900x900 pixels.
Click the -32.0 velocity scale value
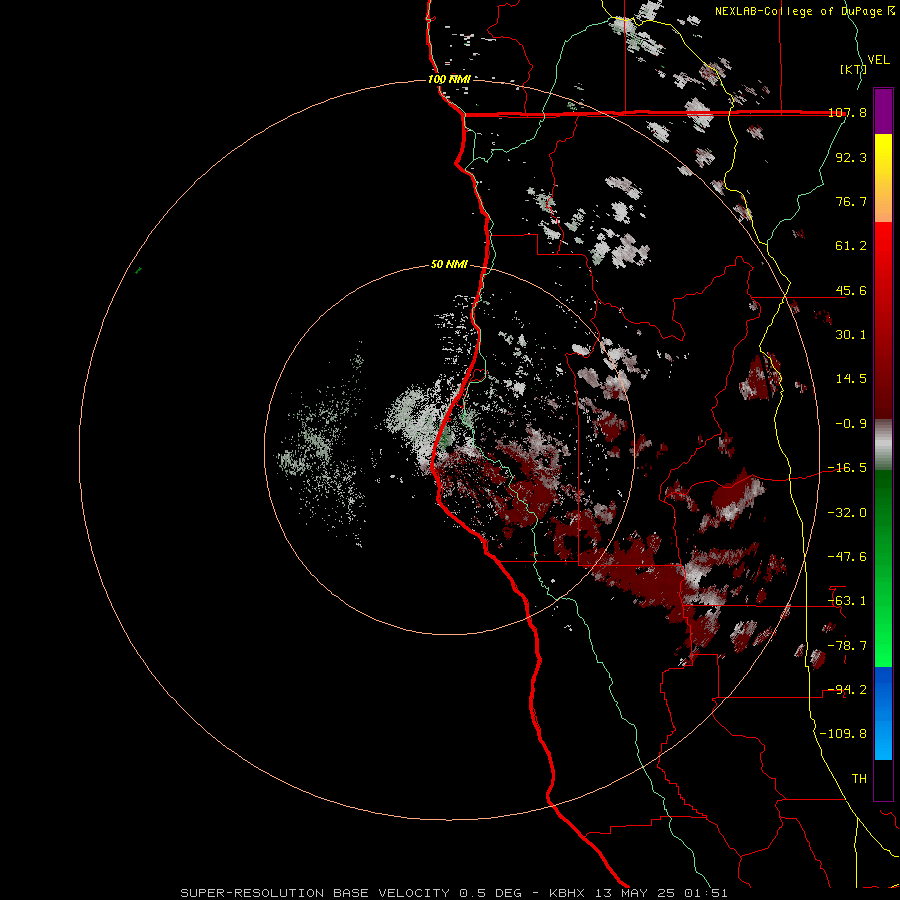pos(847,512)
